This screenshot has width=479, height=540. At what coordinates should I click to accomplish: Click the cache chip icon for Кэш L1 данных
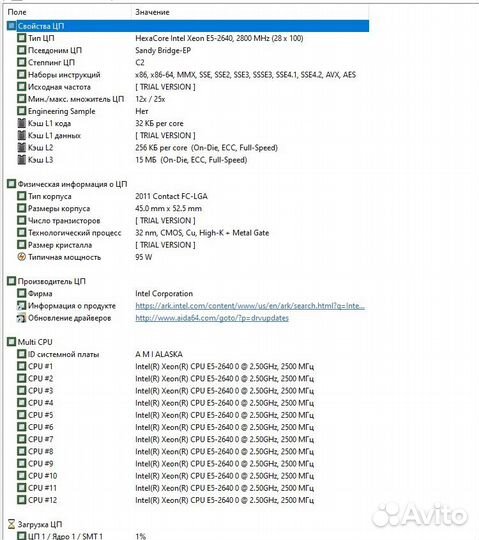22,135
